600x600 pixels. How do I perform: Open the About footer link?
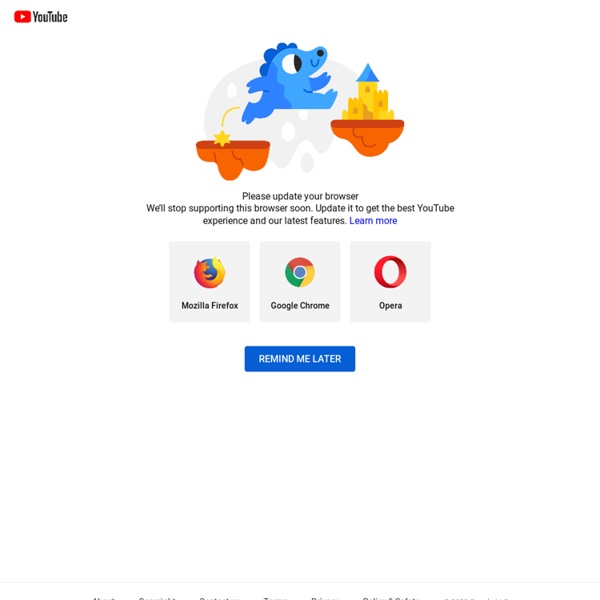104,598
